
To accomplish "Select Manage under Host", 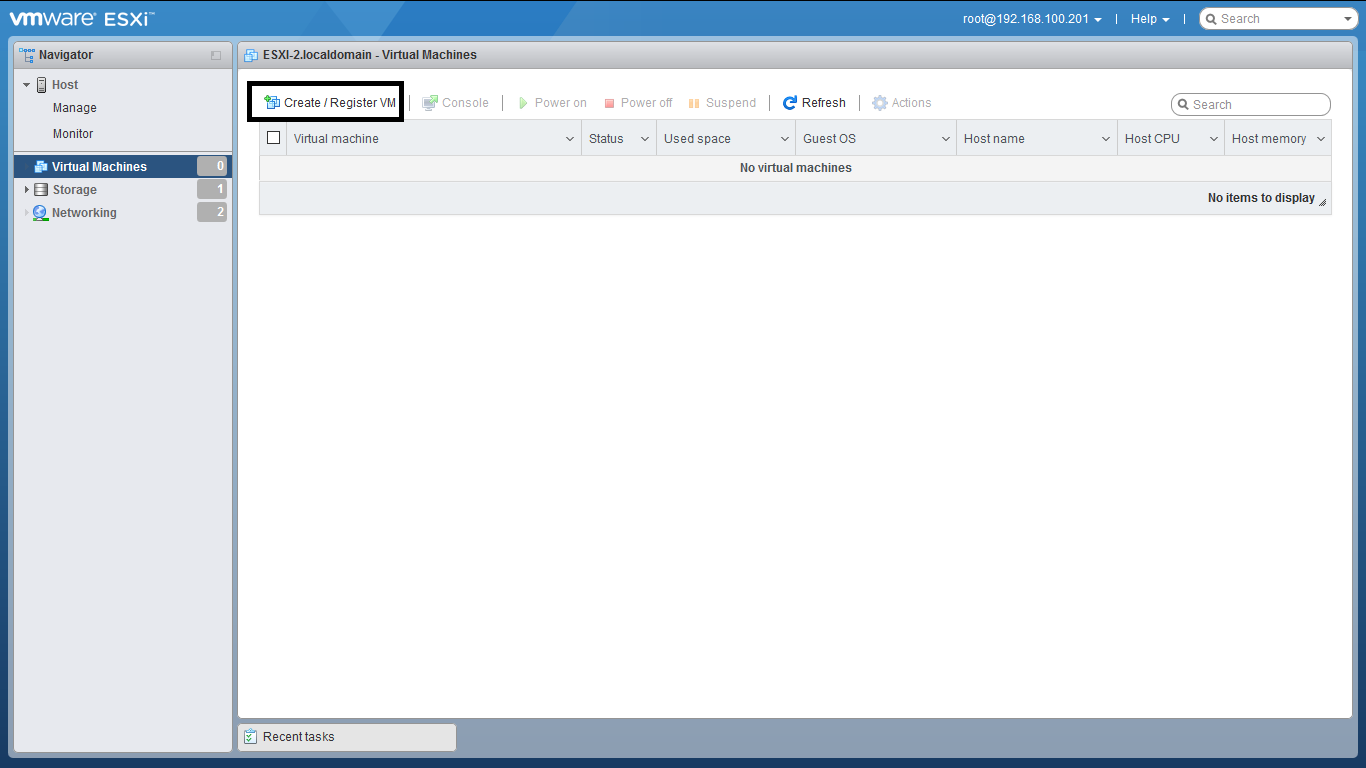I will [75, 108].
